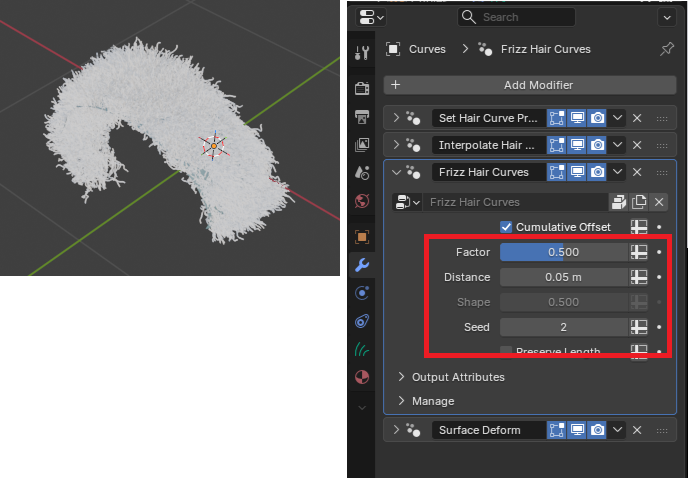The image size is (688, 480).
Task: Collapse the Frizz Hair Curves modifier panel
Action: pos(396,172)
